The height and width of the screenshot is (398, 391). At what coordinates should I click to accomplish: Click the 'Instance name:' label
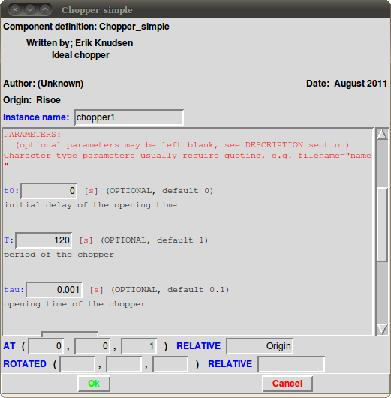pyautogui.click(x=36, y=117)
